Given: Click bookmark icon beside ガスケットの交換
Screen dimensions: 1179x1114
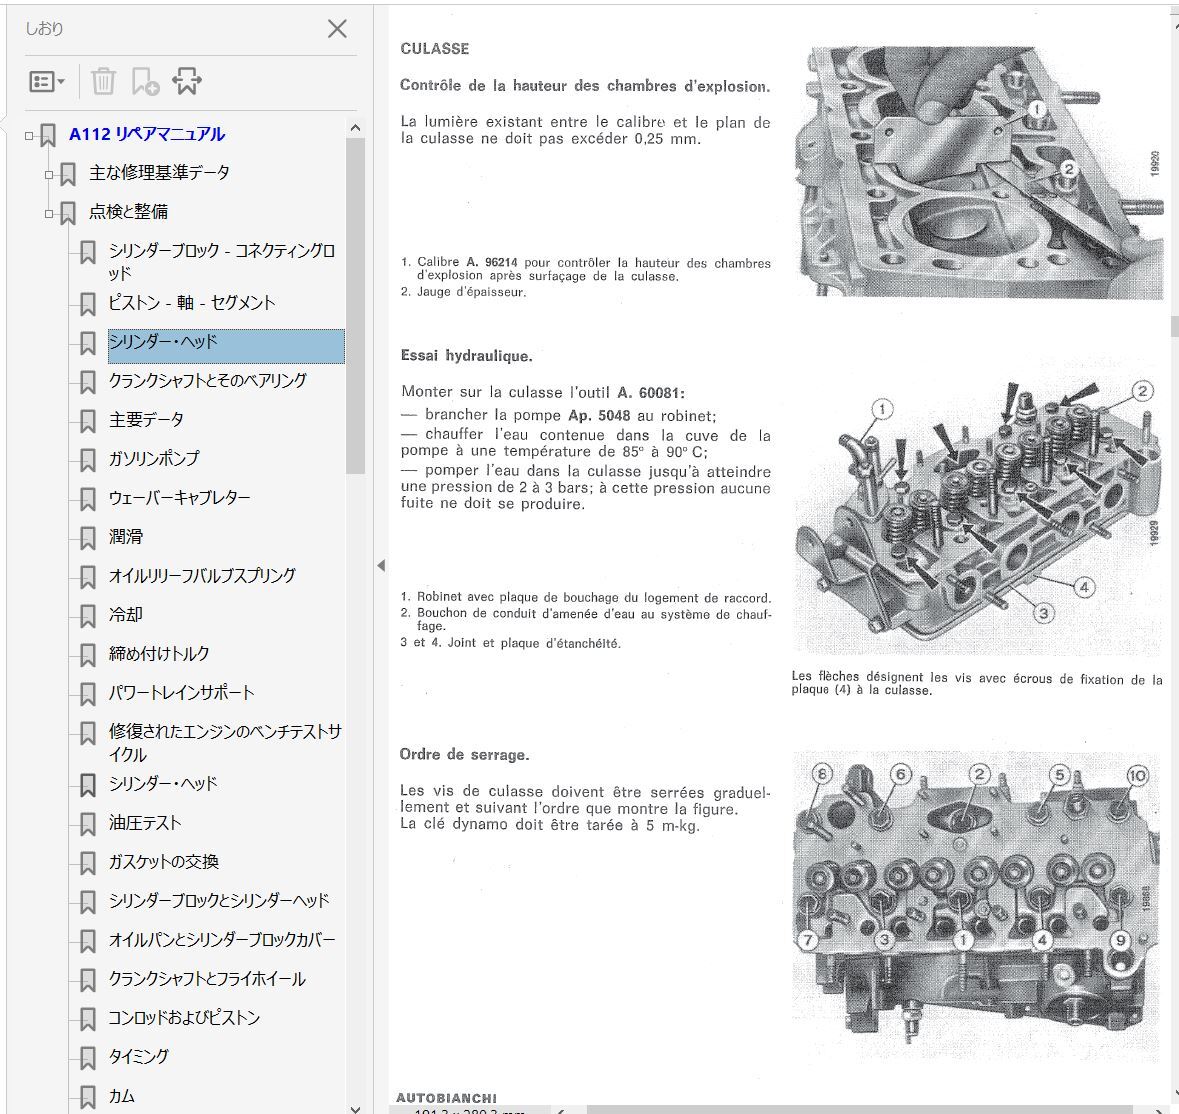Looking at the screenshot, I should pos(88,863).
